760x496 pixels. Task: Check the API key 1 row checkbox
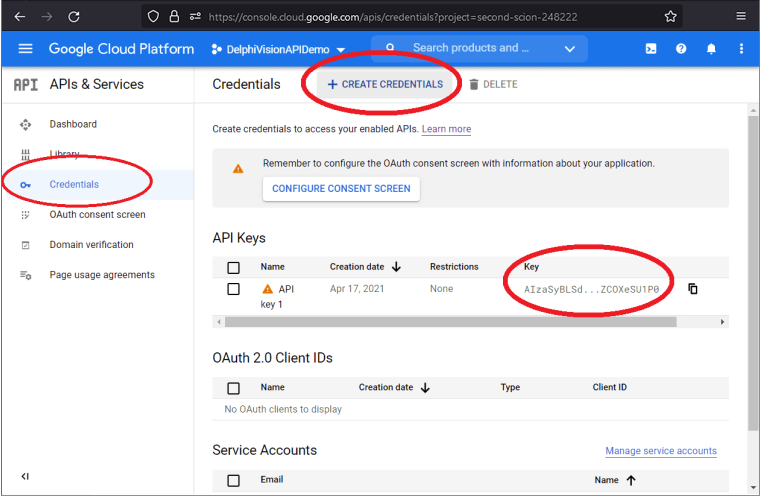click(x=233, y=289)
